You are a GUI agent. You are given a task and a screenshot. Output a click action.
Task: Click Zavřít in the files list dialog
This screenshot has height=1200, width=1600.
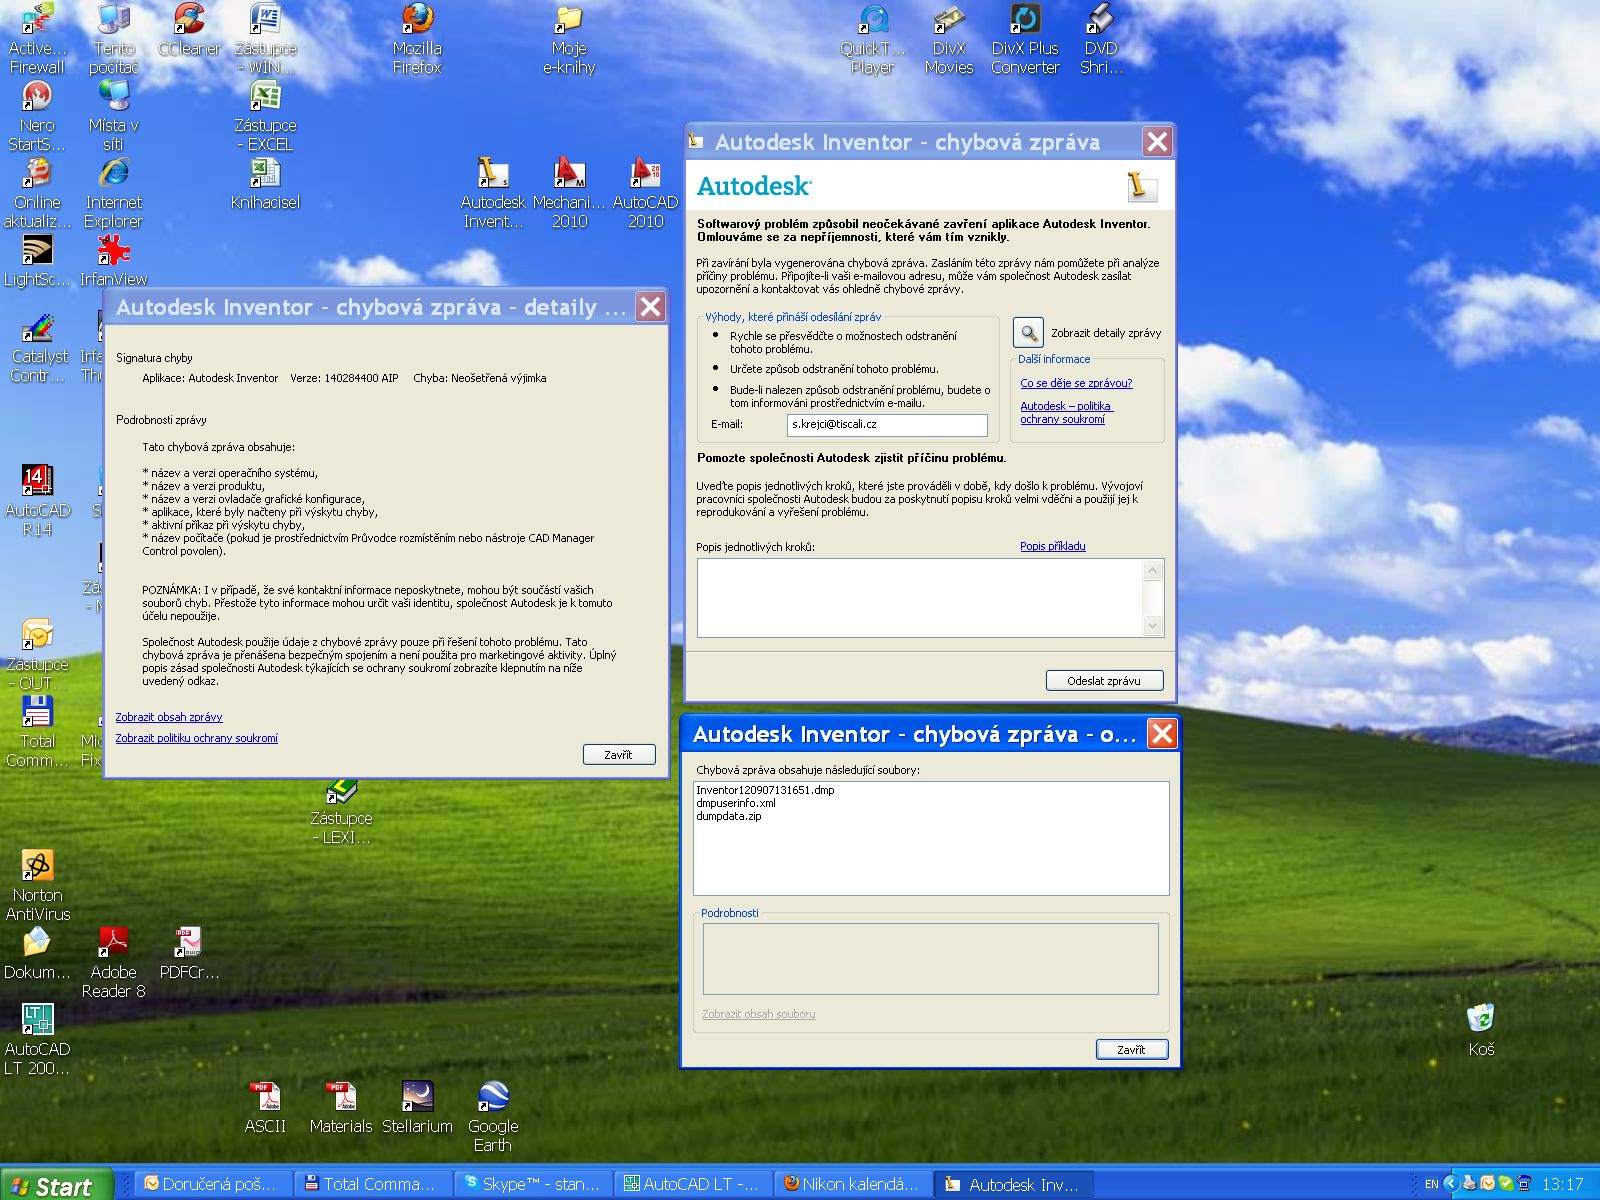pyautogui.click(x=1131, y=1049)
